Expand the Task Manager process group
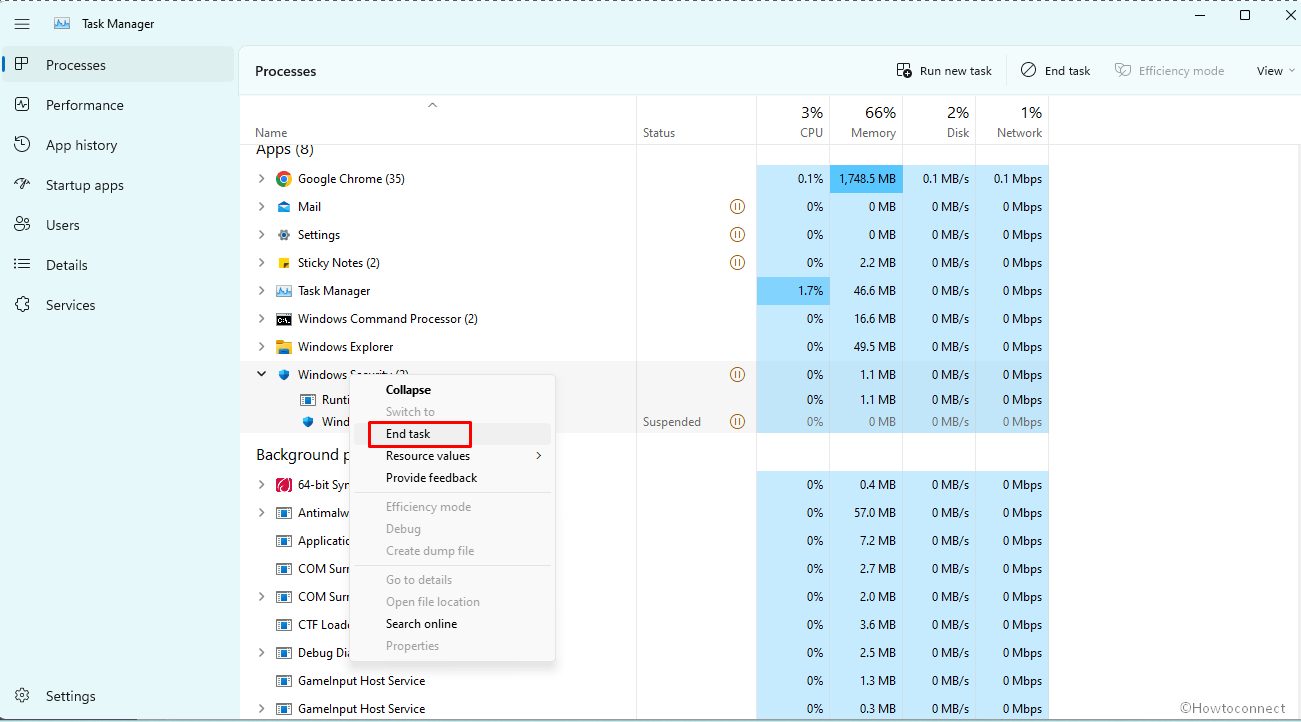Screen dimensions: 1301x722 [262, 291]
